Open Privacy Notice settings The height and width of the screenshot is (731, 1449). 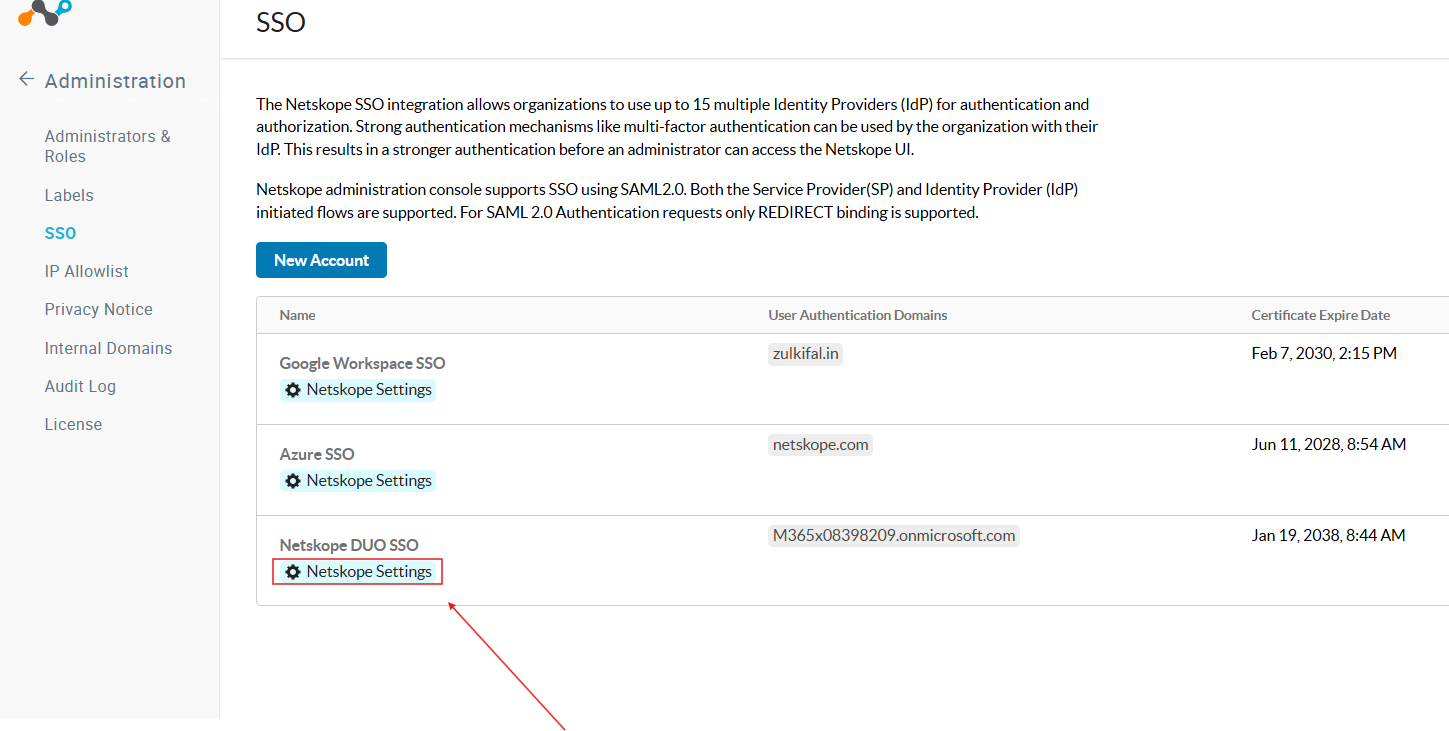98,309
